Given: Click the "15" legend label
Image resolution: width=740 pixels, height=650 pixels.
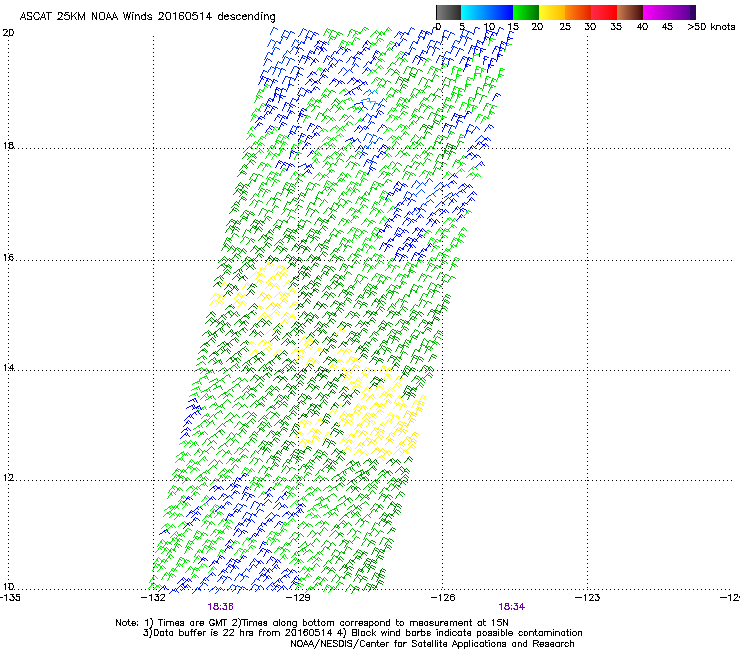Looking at the screenshot, I should point(513,27).
